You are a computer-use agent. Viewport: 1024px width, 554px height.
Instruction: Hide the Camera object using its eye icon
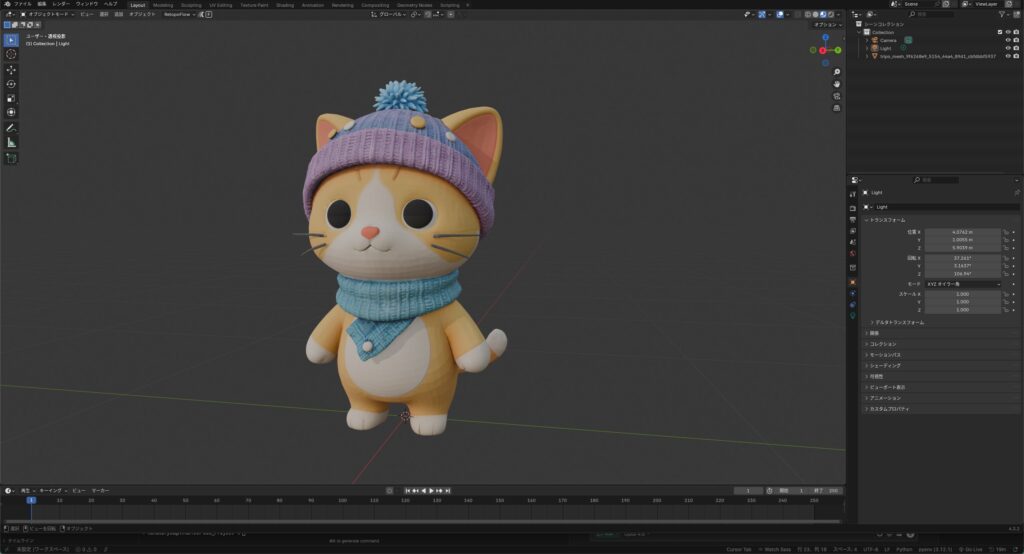(x=1007, y=40)
